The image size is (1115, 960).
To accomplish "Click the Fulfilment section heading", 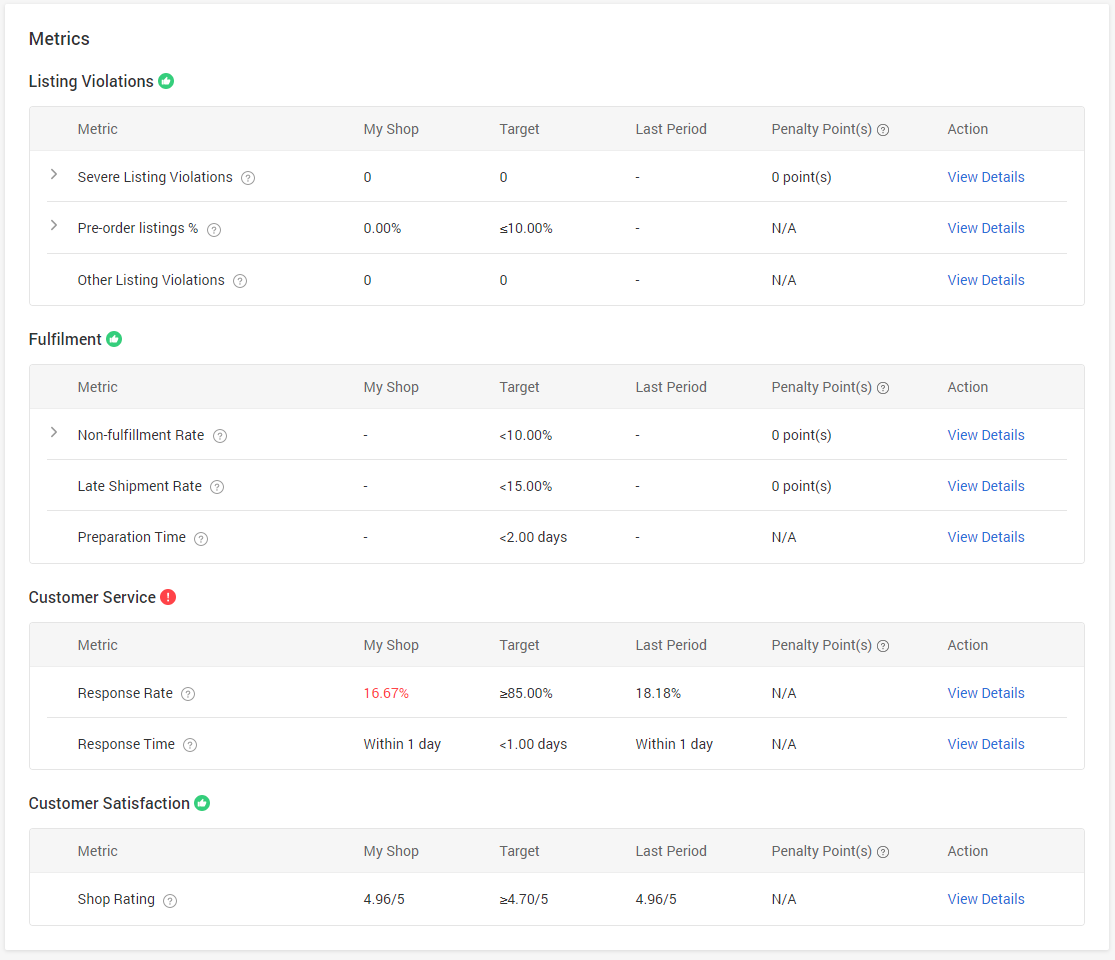I will pos(65,339).
